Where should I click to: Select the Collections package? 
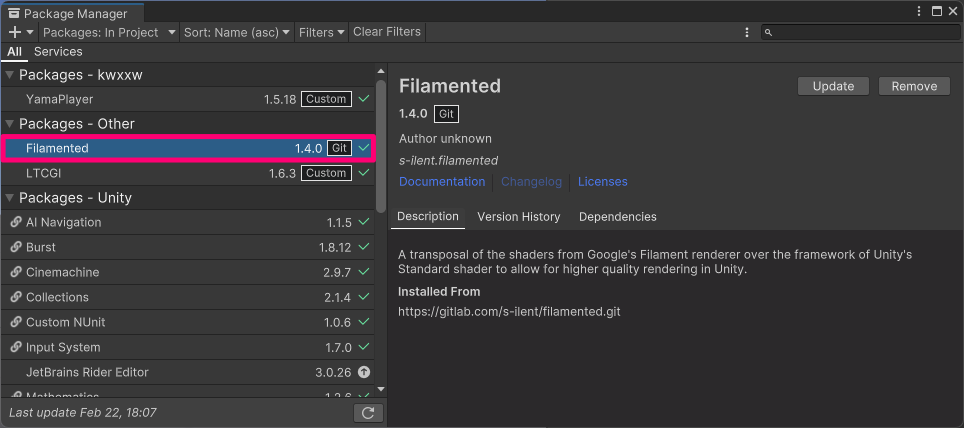[188, 298]
